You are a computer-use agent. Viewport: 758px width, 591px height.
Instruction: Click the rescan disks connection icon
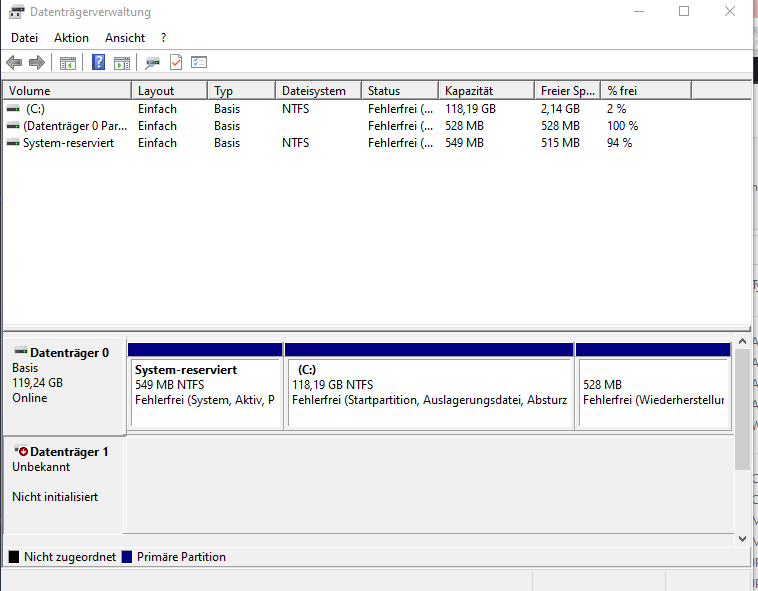[x=152, y=63]
